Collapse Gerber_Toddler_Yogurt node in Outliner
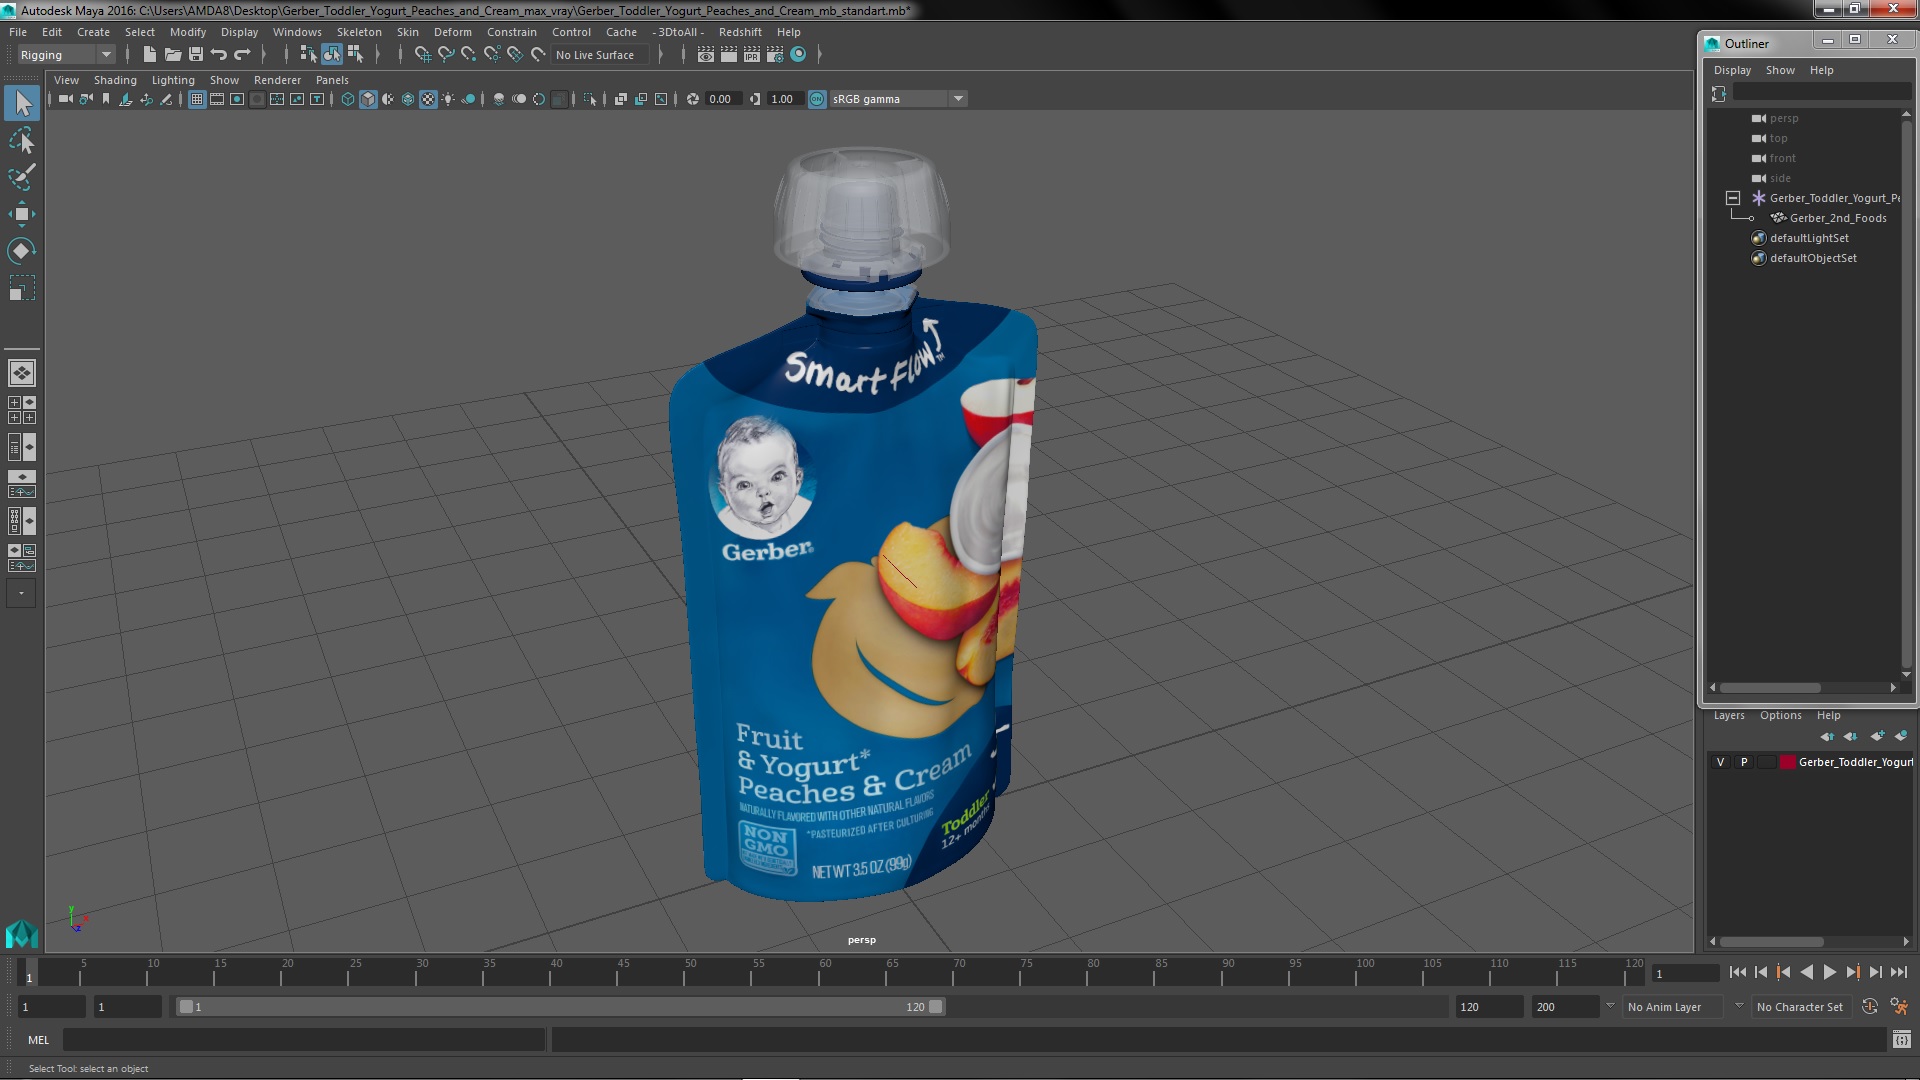The width and height of the screenshot is (1920, 1080). click(x=1733, y=198)
